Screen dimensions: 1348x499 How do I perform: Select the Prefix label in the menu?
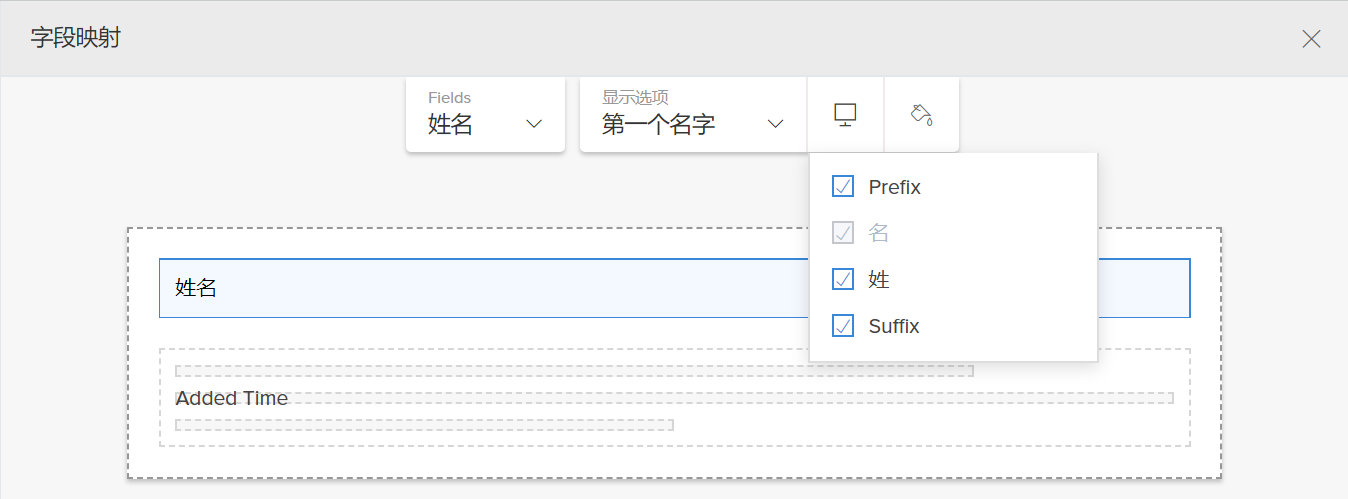pos(894,187)
